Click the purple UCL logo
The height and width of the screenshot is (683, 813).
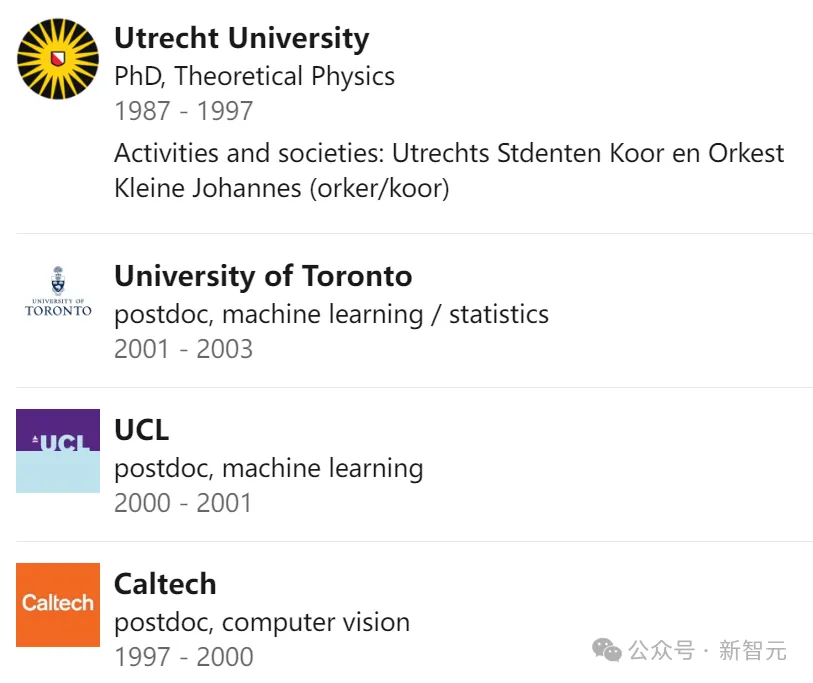[x=58, y=451]
